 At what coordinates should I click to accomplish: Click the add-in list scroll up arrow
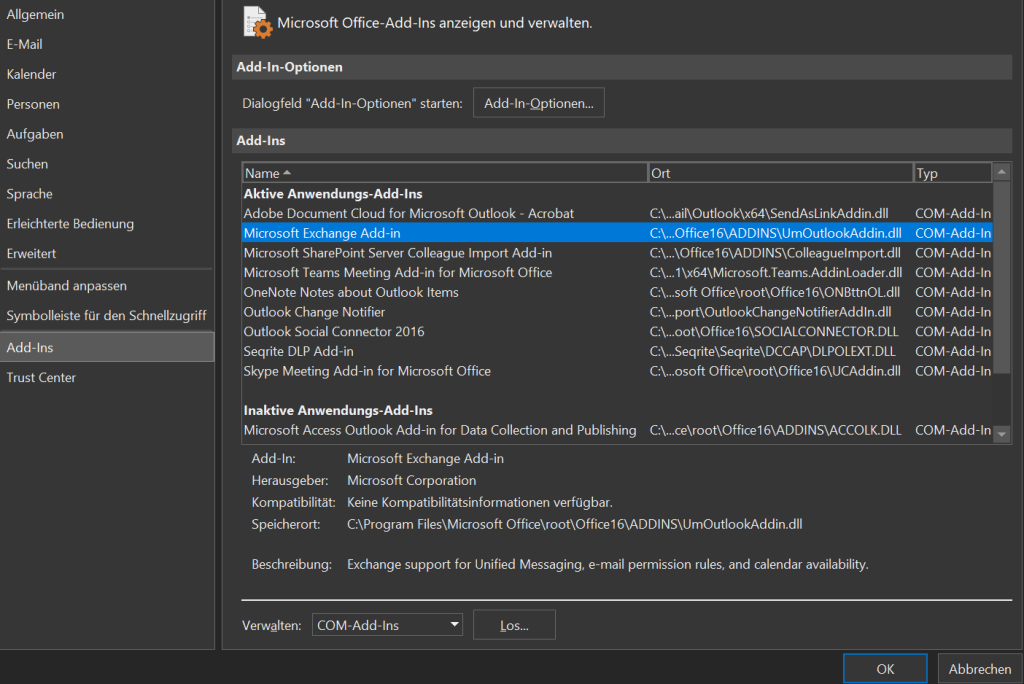1002,172
